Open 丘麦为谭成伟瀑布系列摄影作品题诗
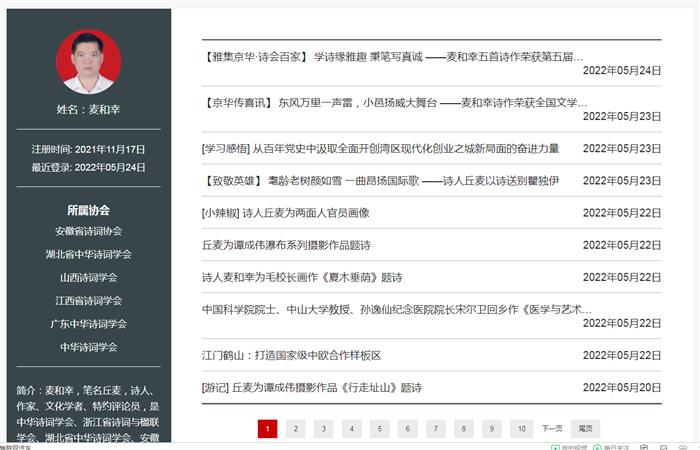 286,245
